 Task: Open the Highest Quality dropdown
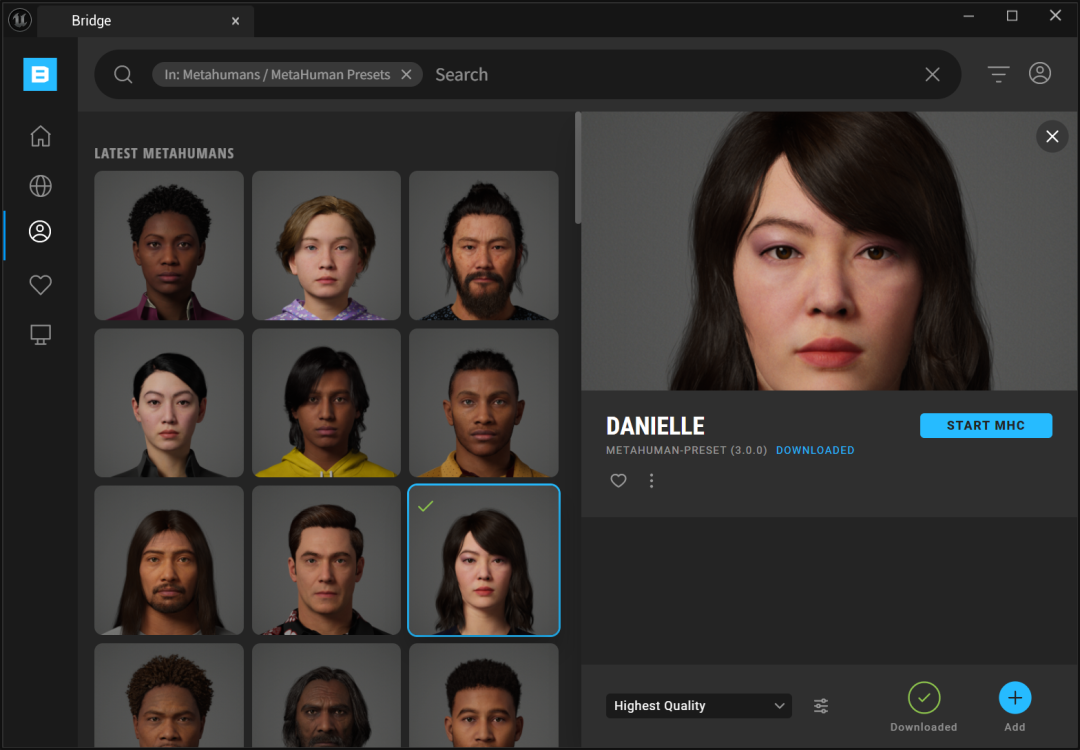pos(698,706)
